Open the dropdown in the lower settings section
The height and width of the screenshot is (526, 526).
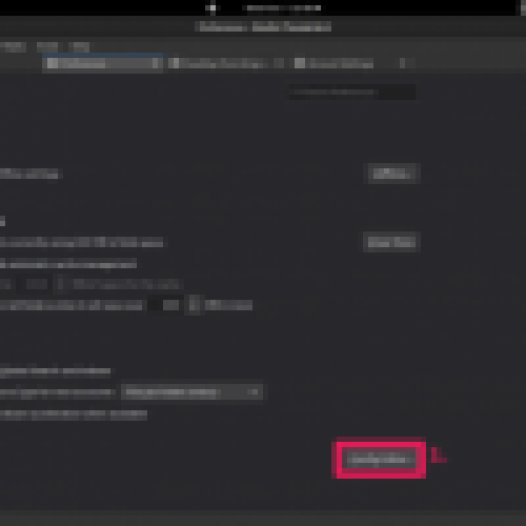pyautogui.click(x=192, y=392)
